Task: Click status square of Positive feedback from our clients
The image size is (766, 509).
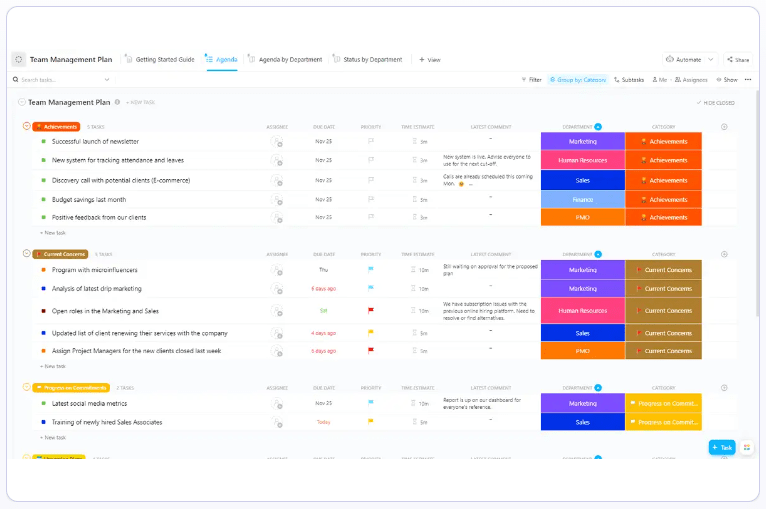Action: (x=43, y=217)
